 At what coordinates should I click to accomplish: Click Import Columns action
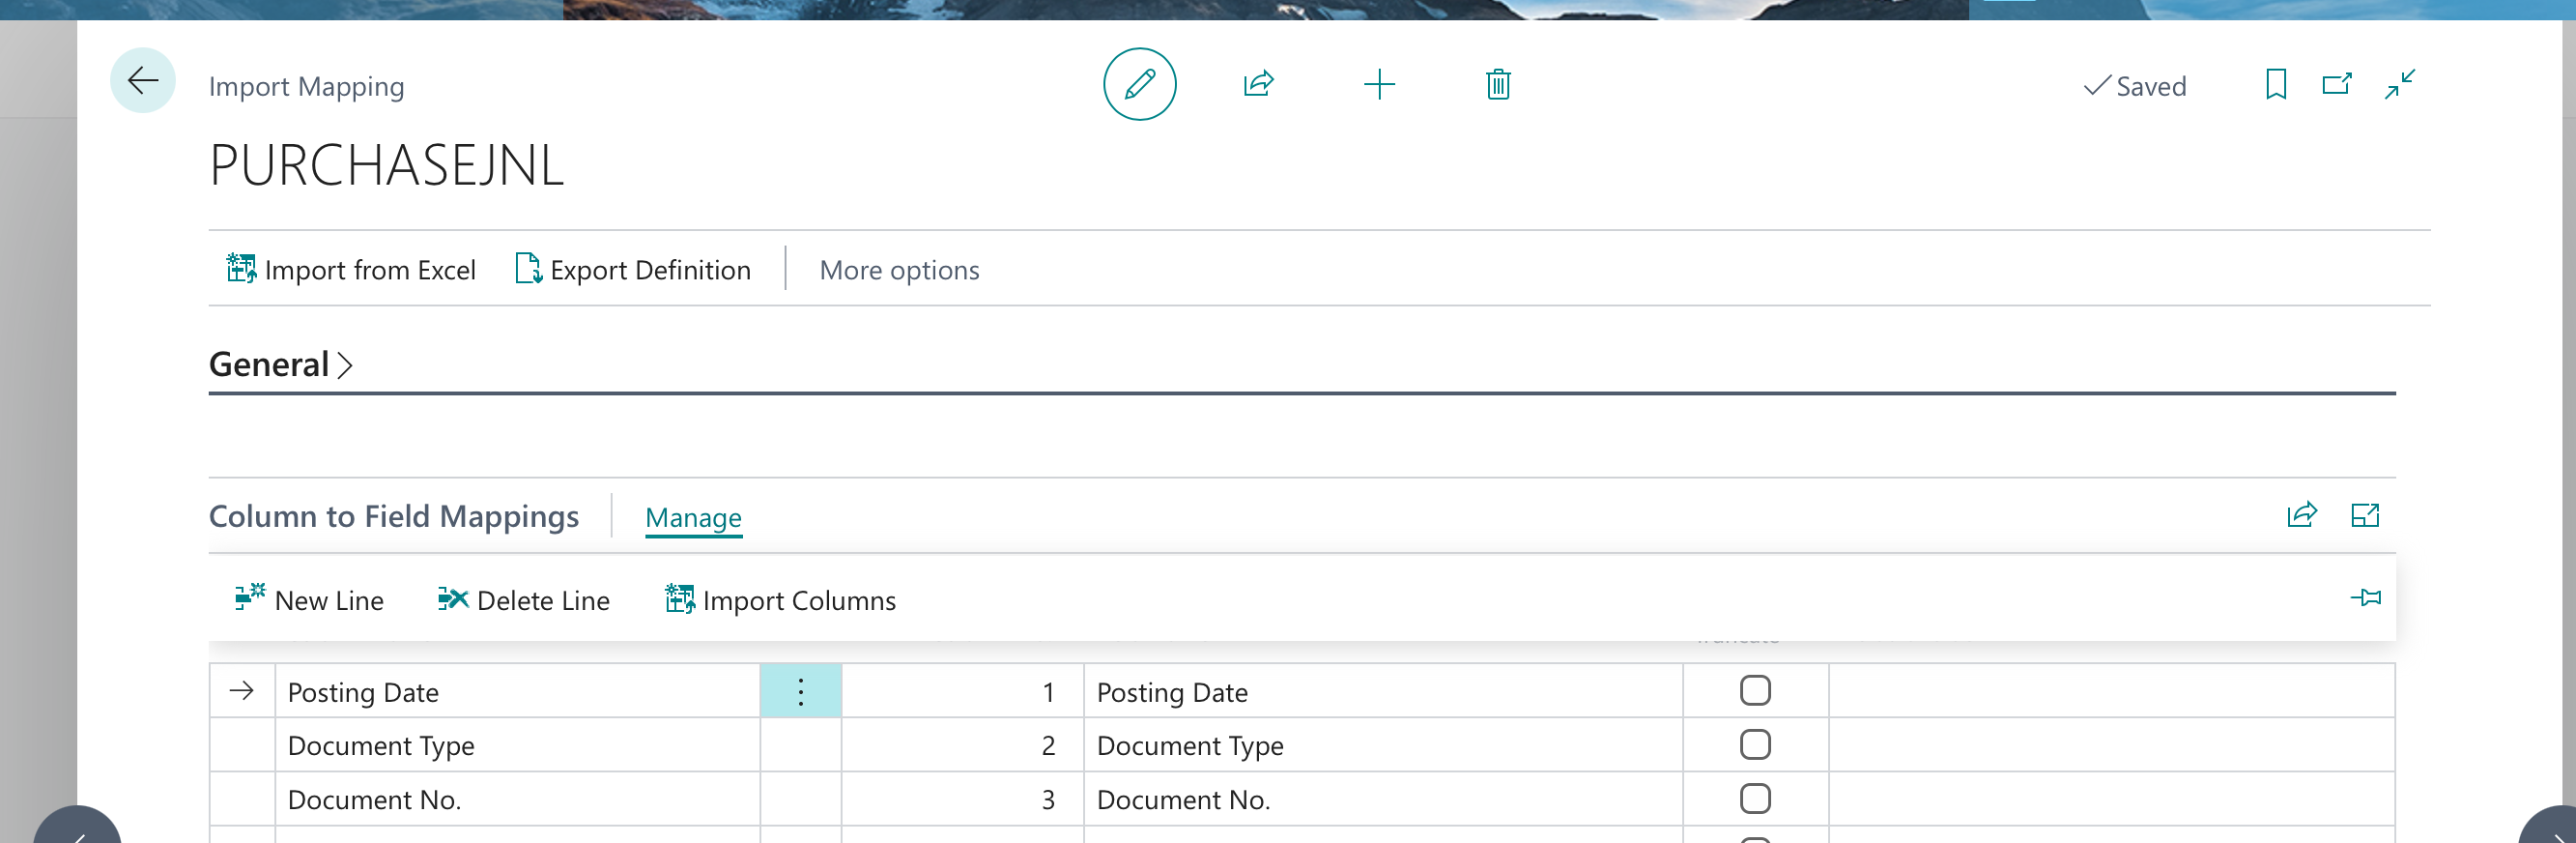tap(780, 600)
